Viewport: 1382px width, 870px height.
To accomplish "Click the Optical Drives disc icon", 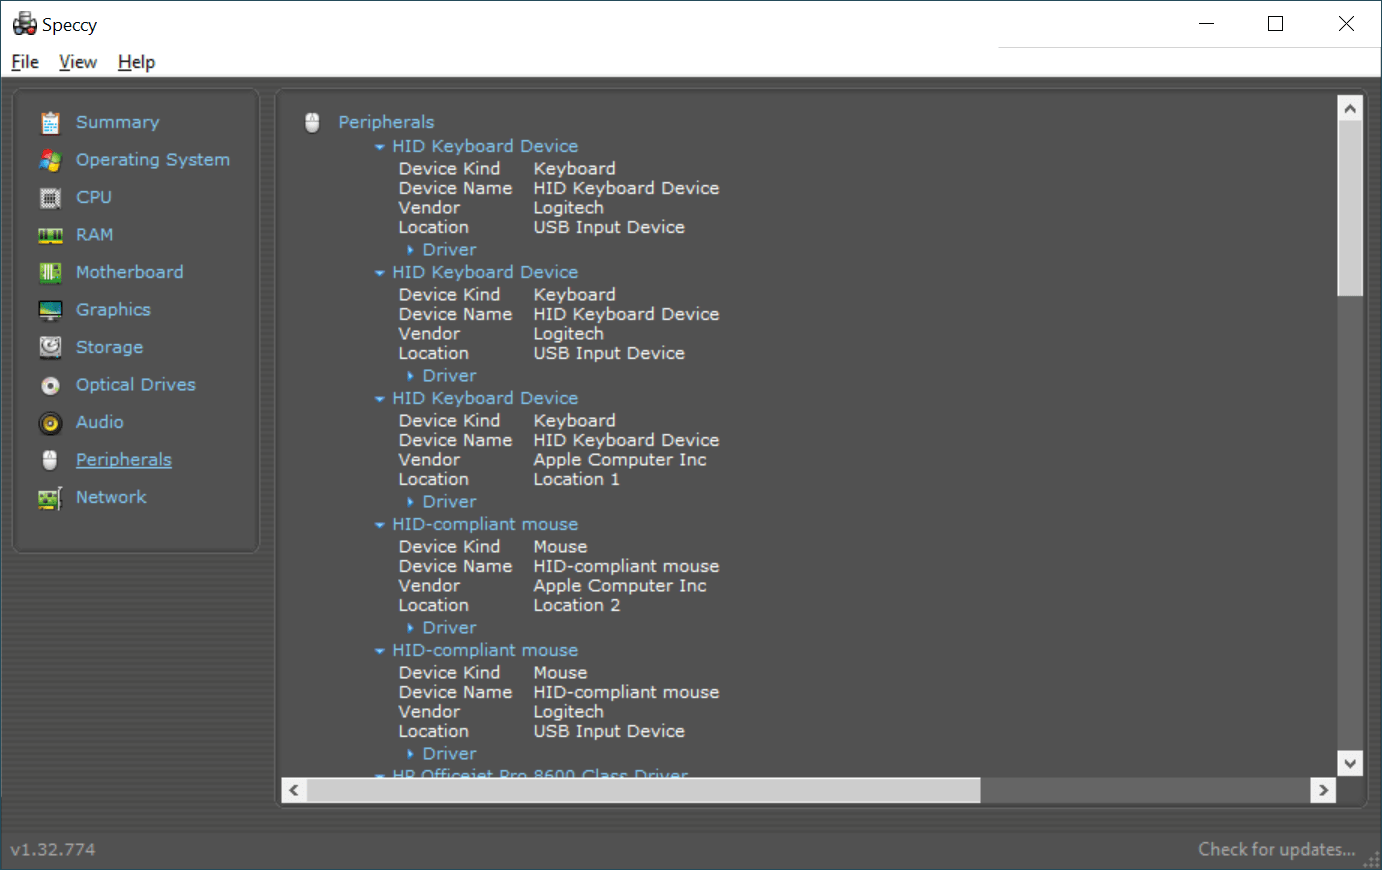I will click(x=50, y=385).
